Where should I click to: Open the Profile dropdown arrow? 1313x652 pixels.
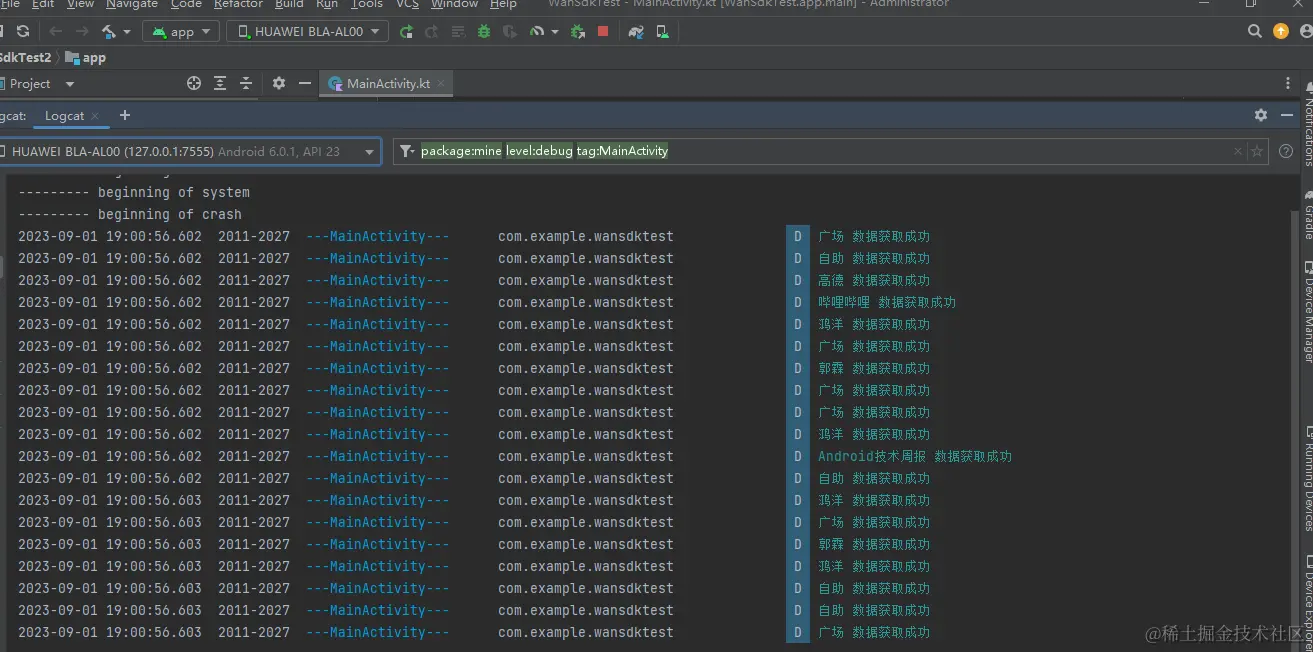554,32
